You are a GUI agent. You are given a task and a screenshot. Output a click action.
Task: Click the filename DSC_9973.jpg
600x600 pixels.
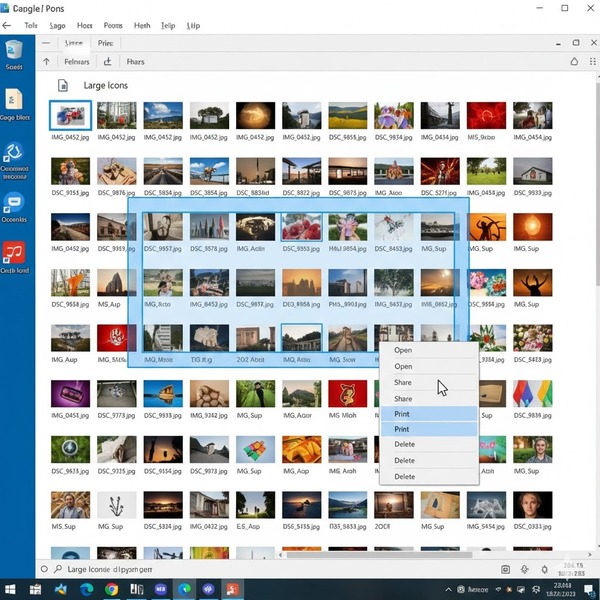(209, 471)
